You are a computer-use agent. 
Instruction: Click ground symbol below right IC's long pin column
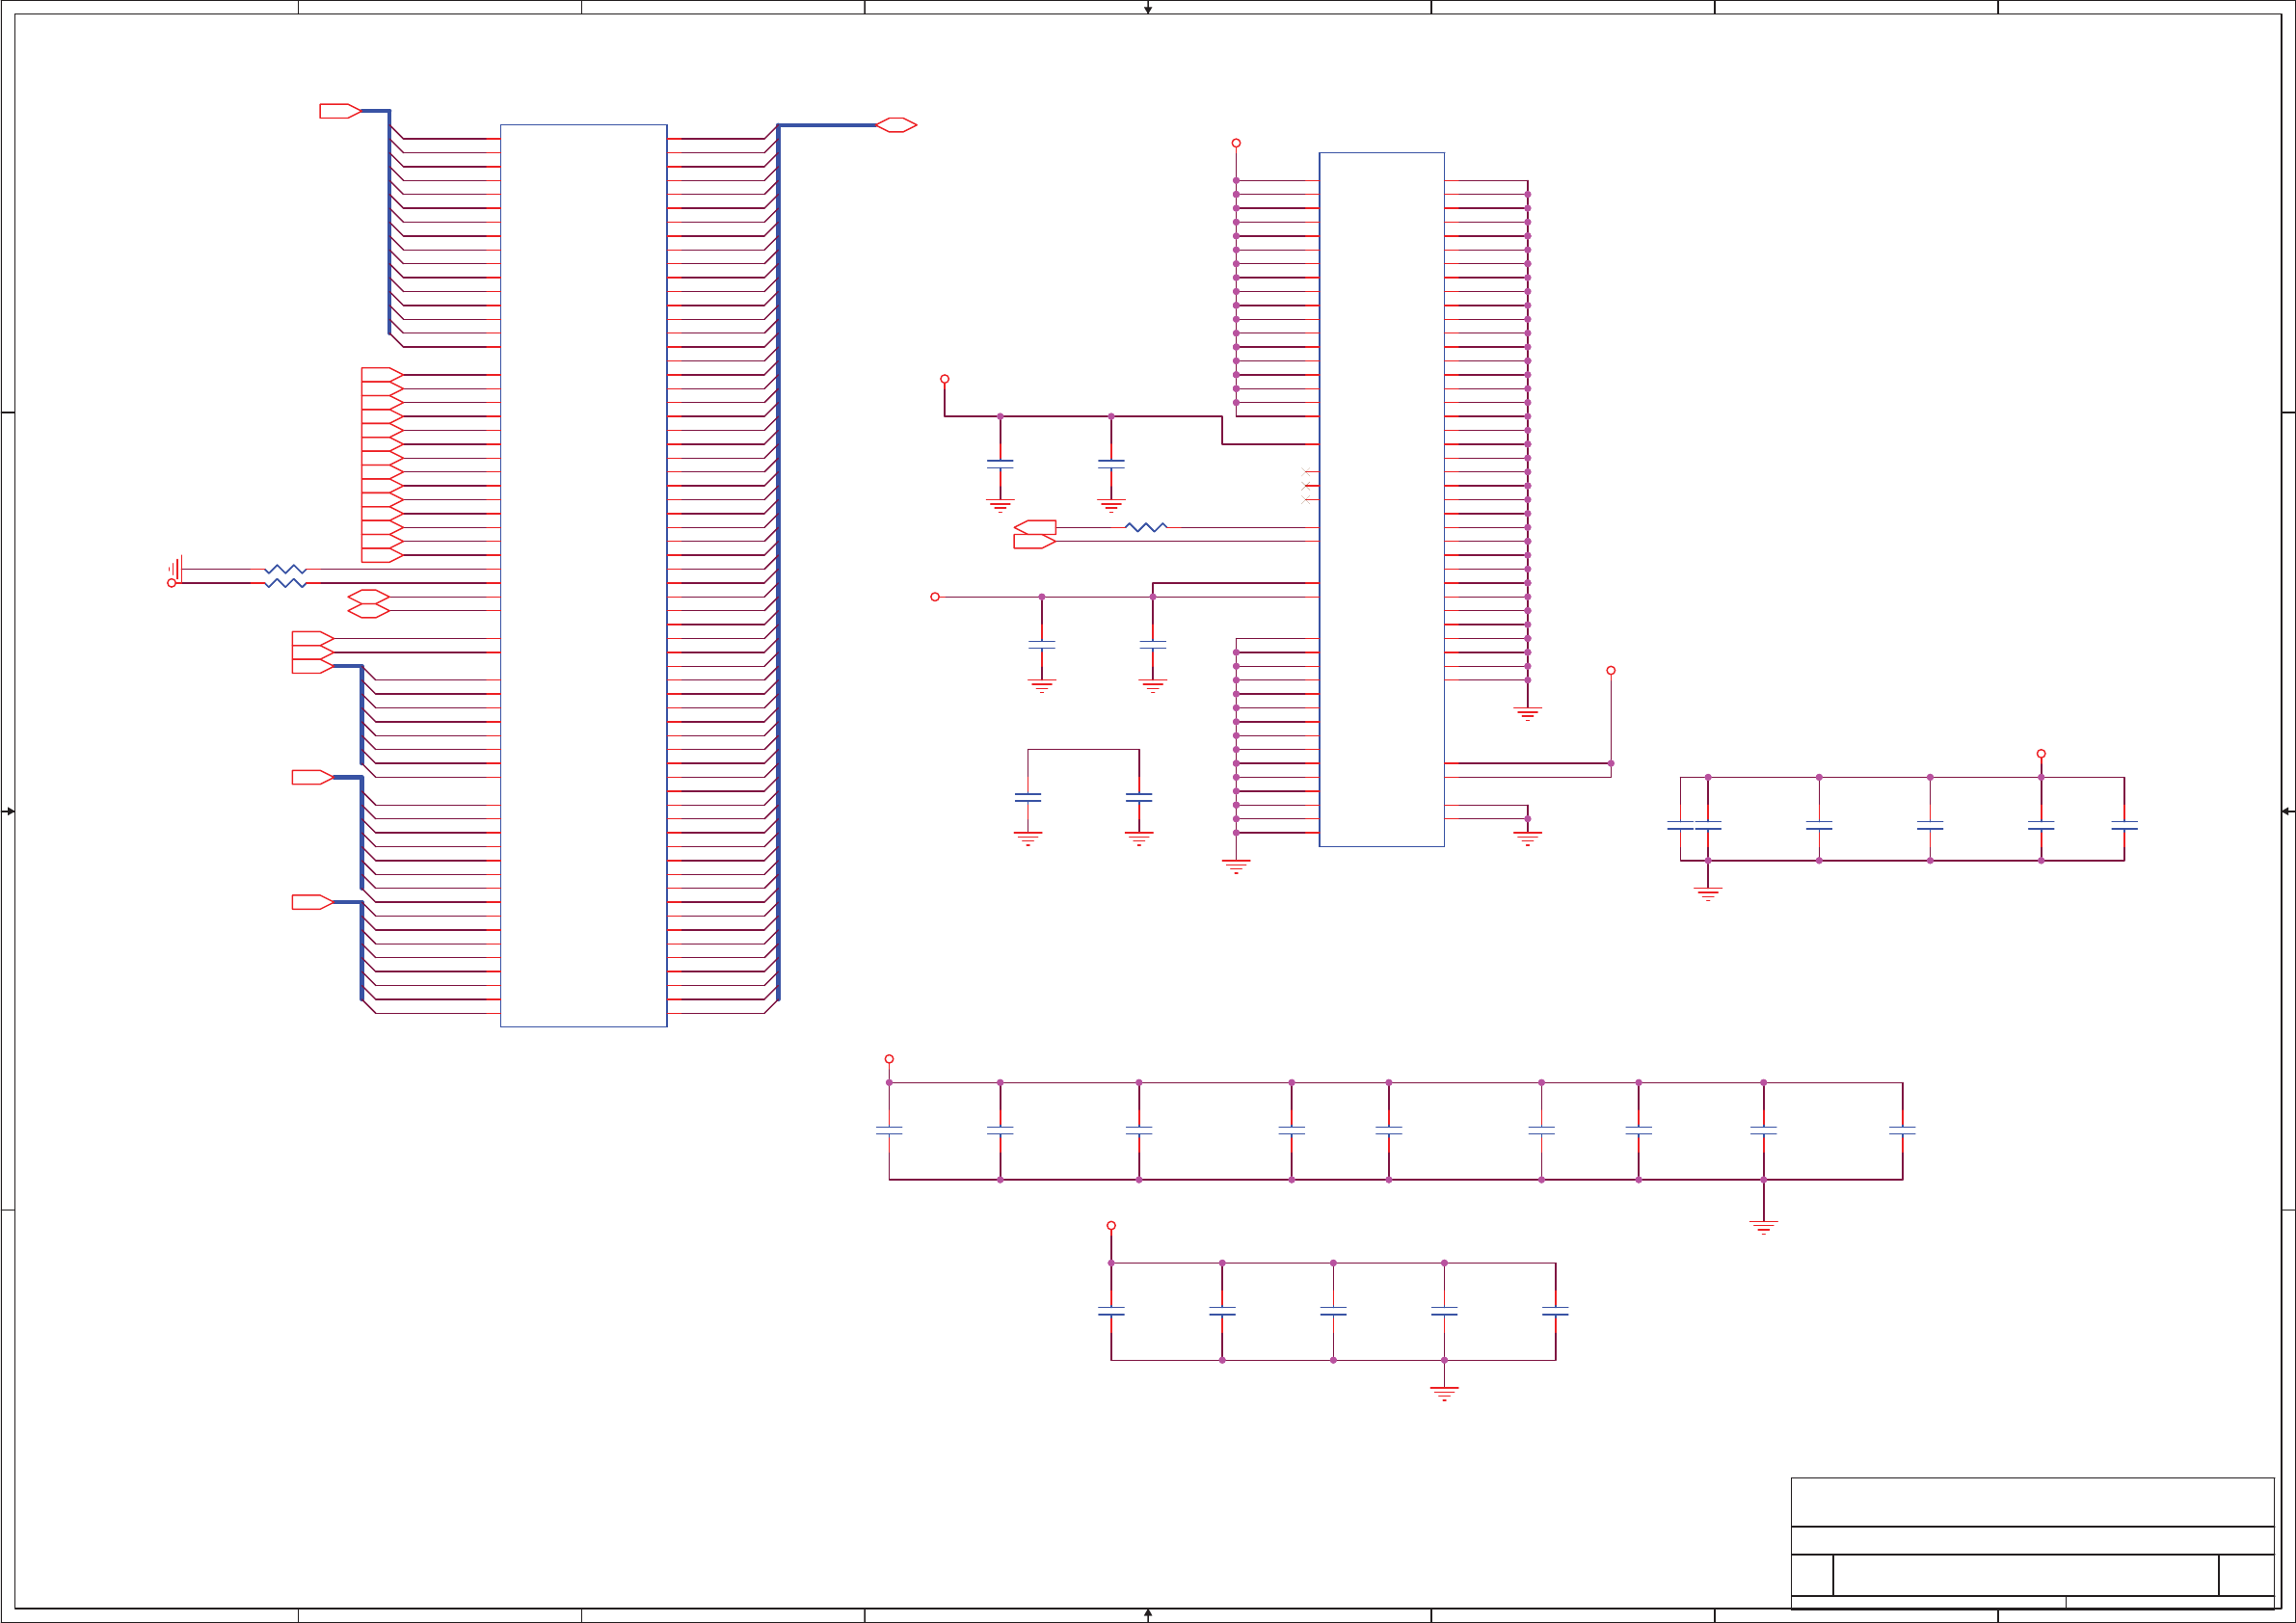click(1527, 714)
